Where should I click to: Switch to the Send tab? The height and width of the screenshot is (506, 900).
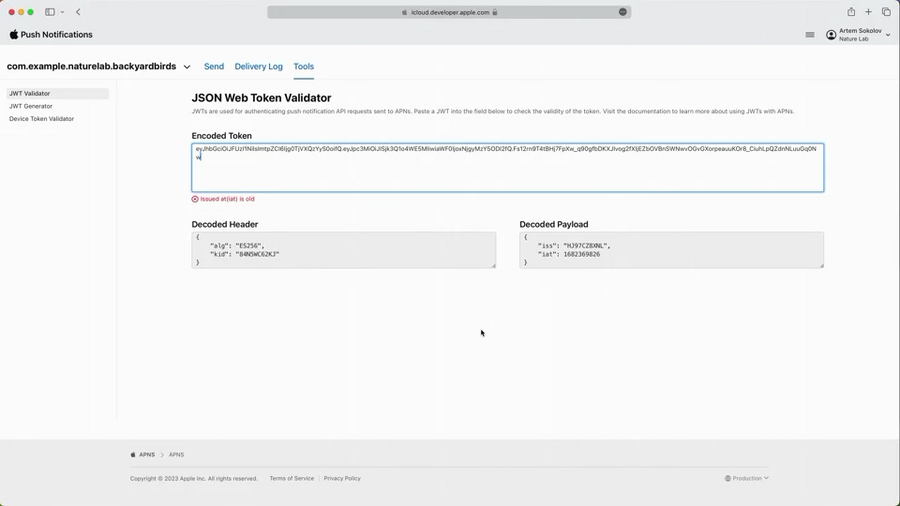(214, 67)
